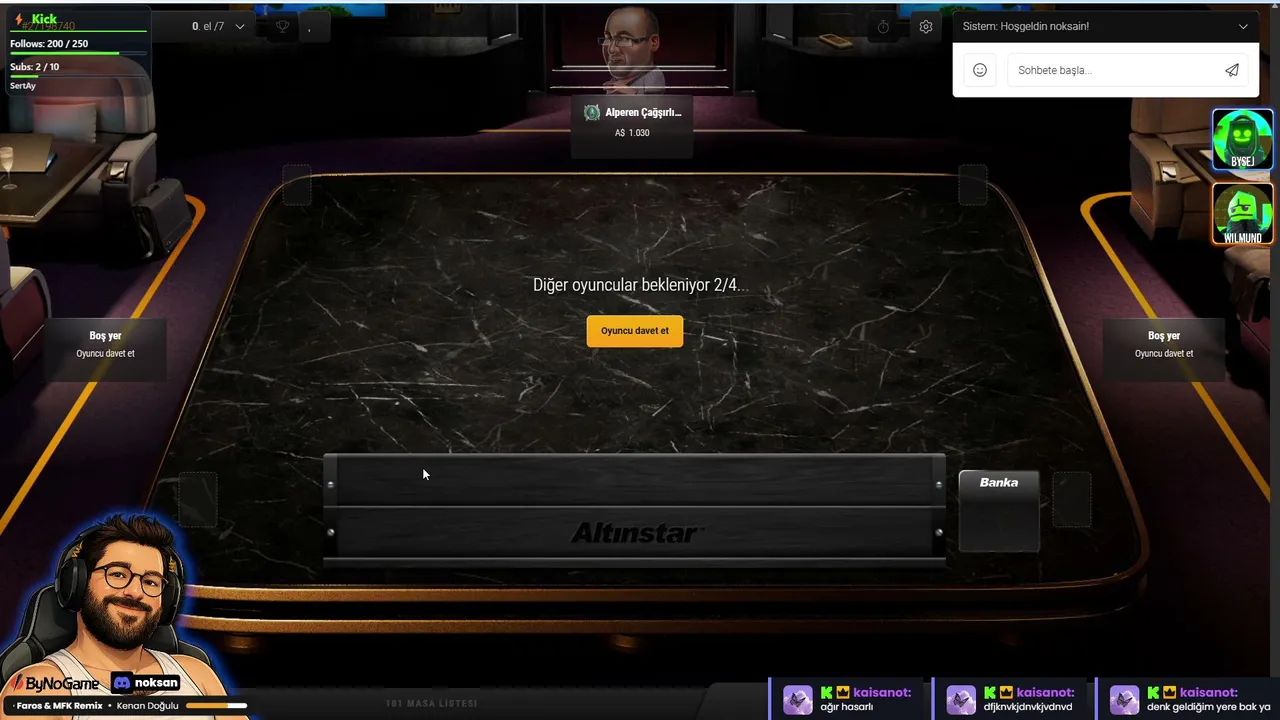Click the 'Altınstar' logo on the tile rack
Image resolution: width=1280 pixels, height=720 pixels.
pos(637,533)
